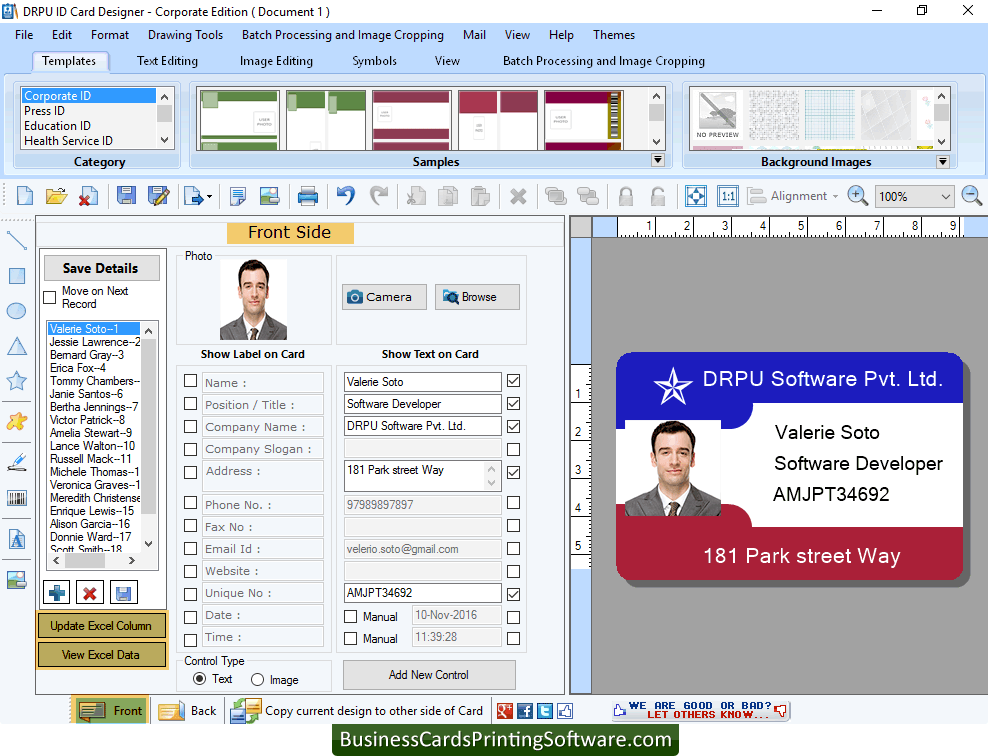Toggle show text for Unique No AMJPT34692
This screenshot has height=756, width=988.
[x=514, y=593]
